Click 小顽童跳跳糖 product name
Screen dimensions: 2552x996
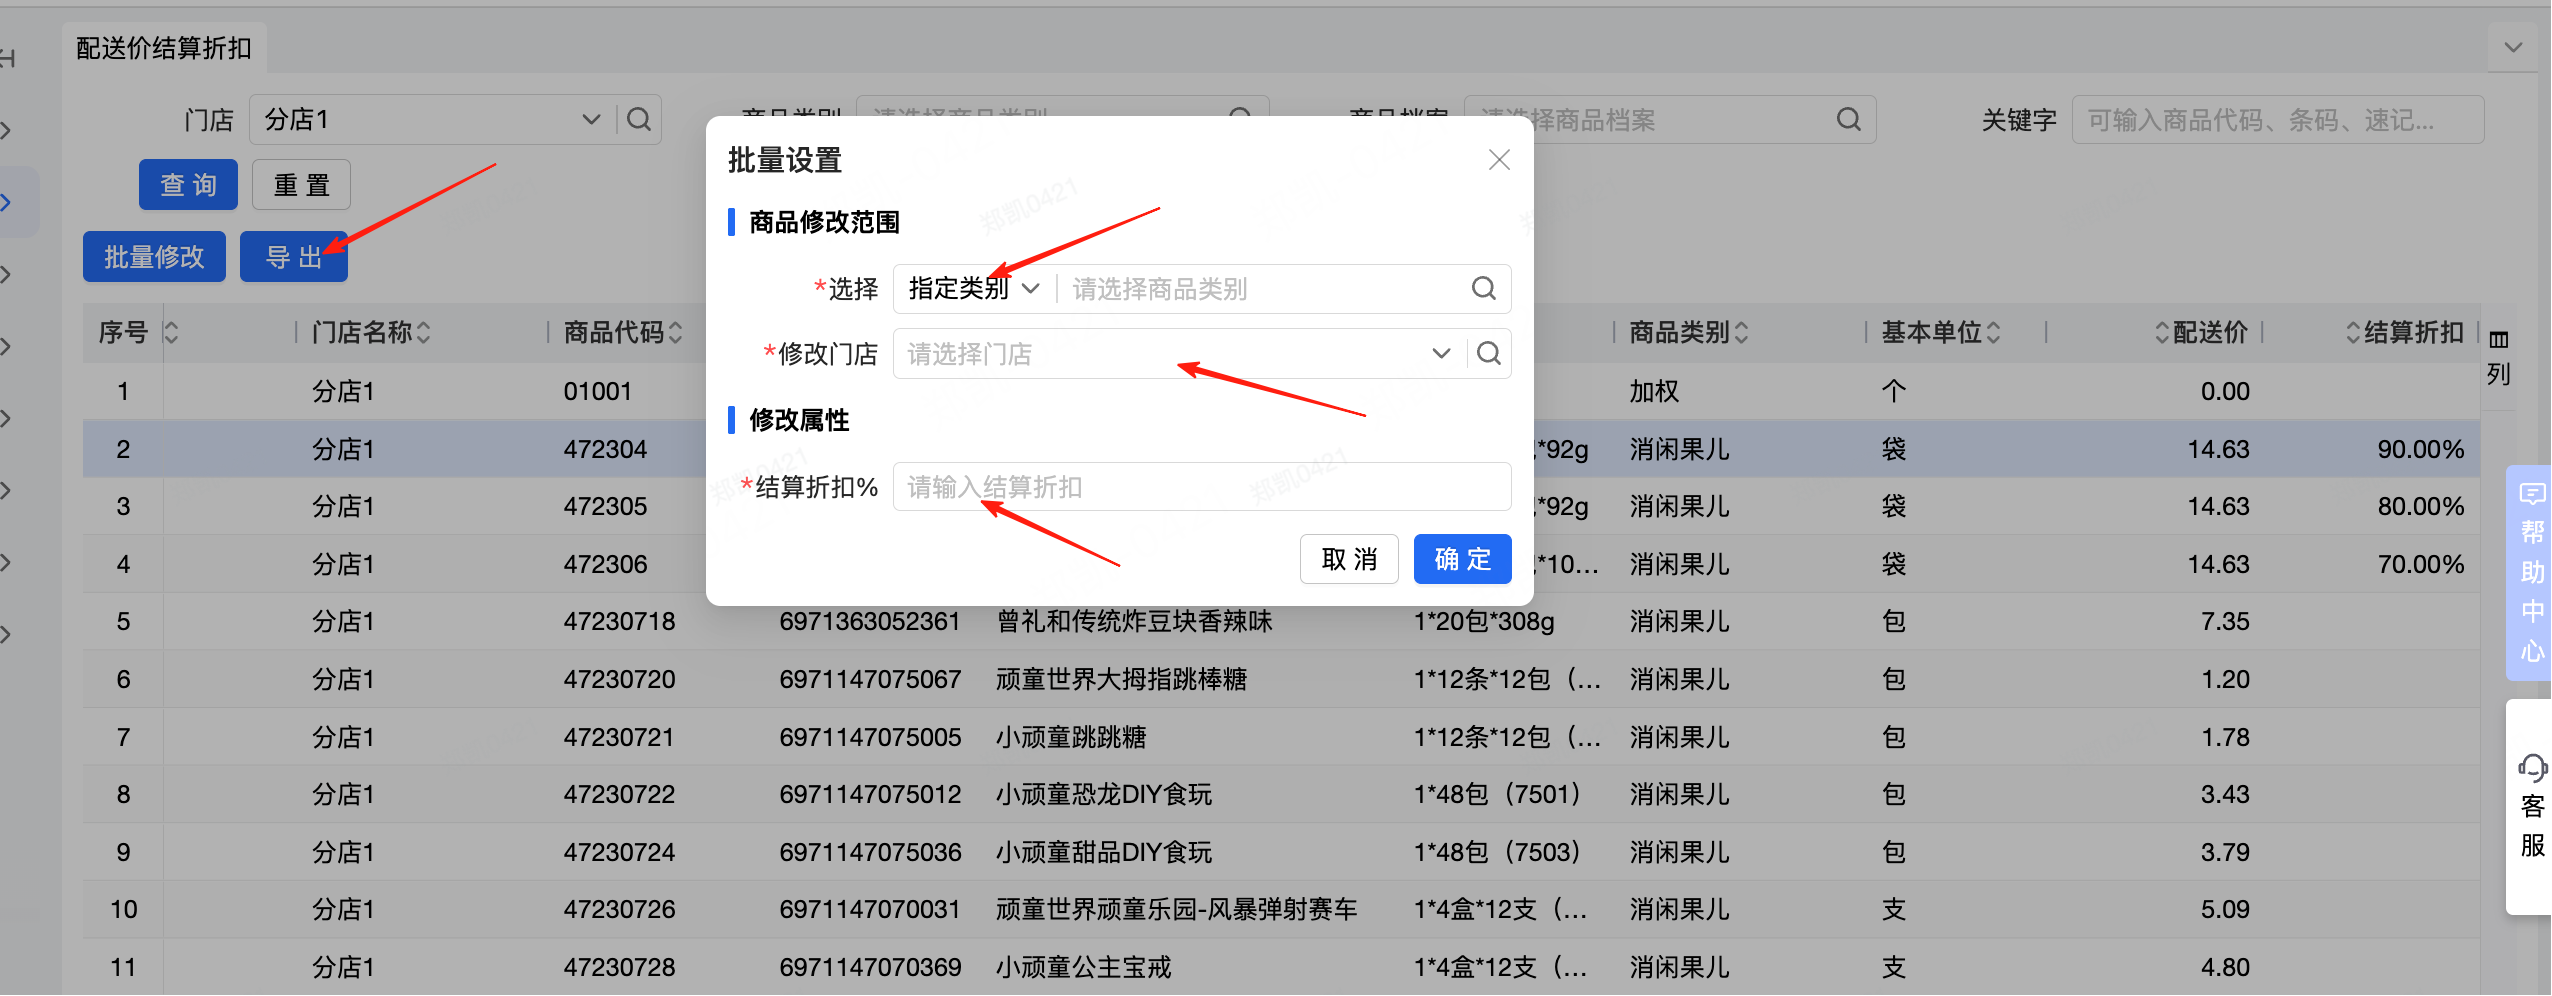pos(1071,737)
